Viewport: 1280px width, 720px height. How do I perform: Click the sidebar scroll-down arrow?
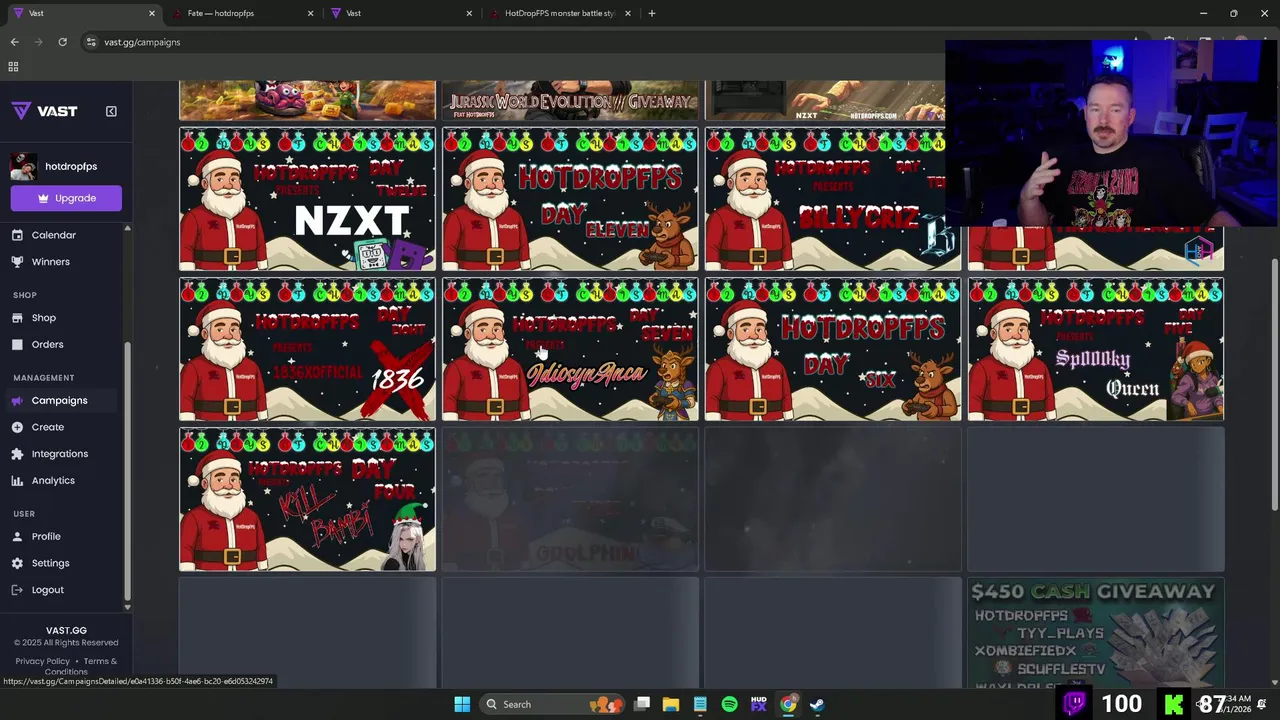tap(127, 607)
